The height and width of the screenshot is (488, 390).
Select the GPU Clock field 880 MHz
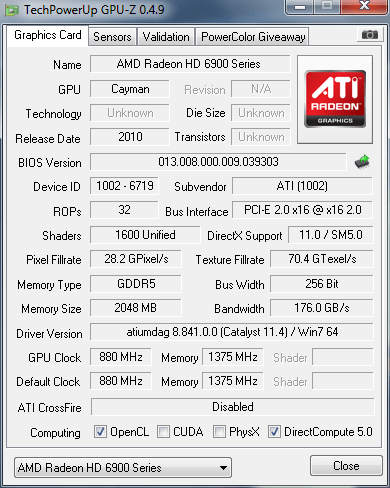click(x=121, y=357)
